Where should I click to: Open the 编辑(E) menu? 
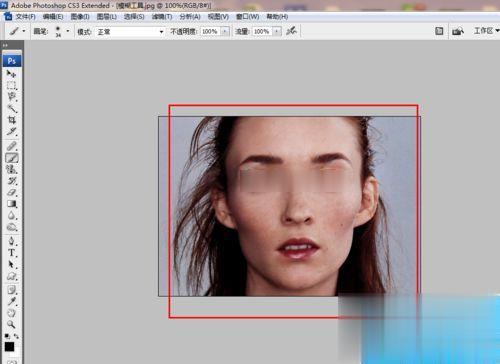click(53, 16)
